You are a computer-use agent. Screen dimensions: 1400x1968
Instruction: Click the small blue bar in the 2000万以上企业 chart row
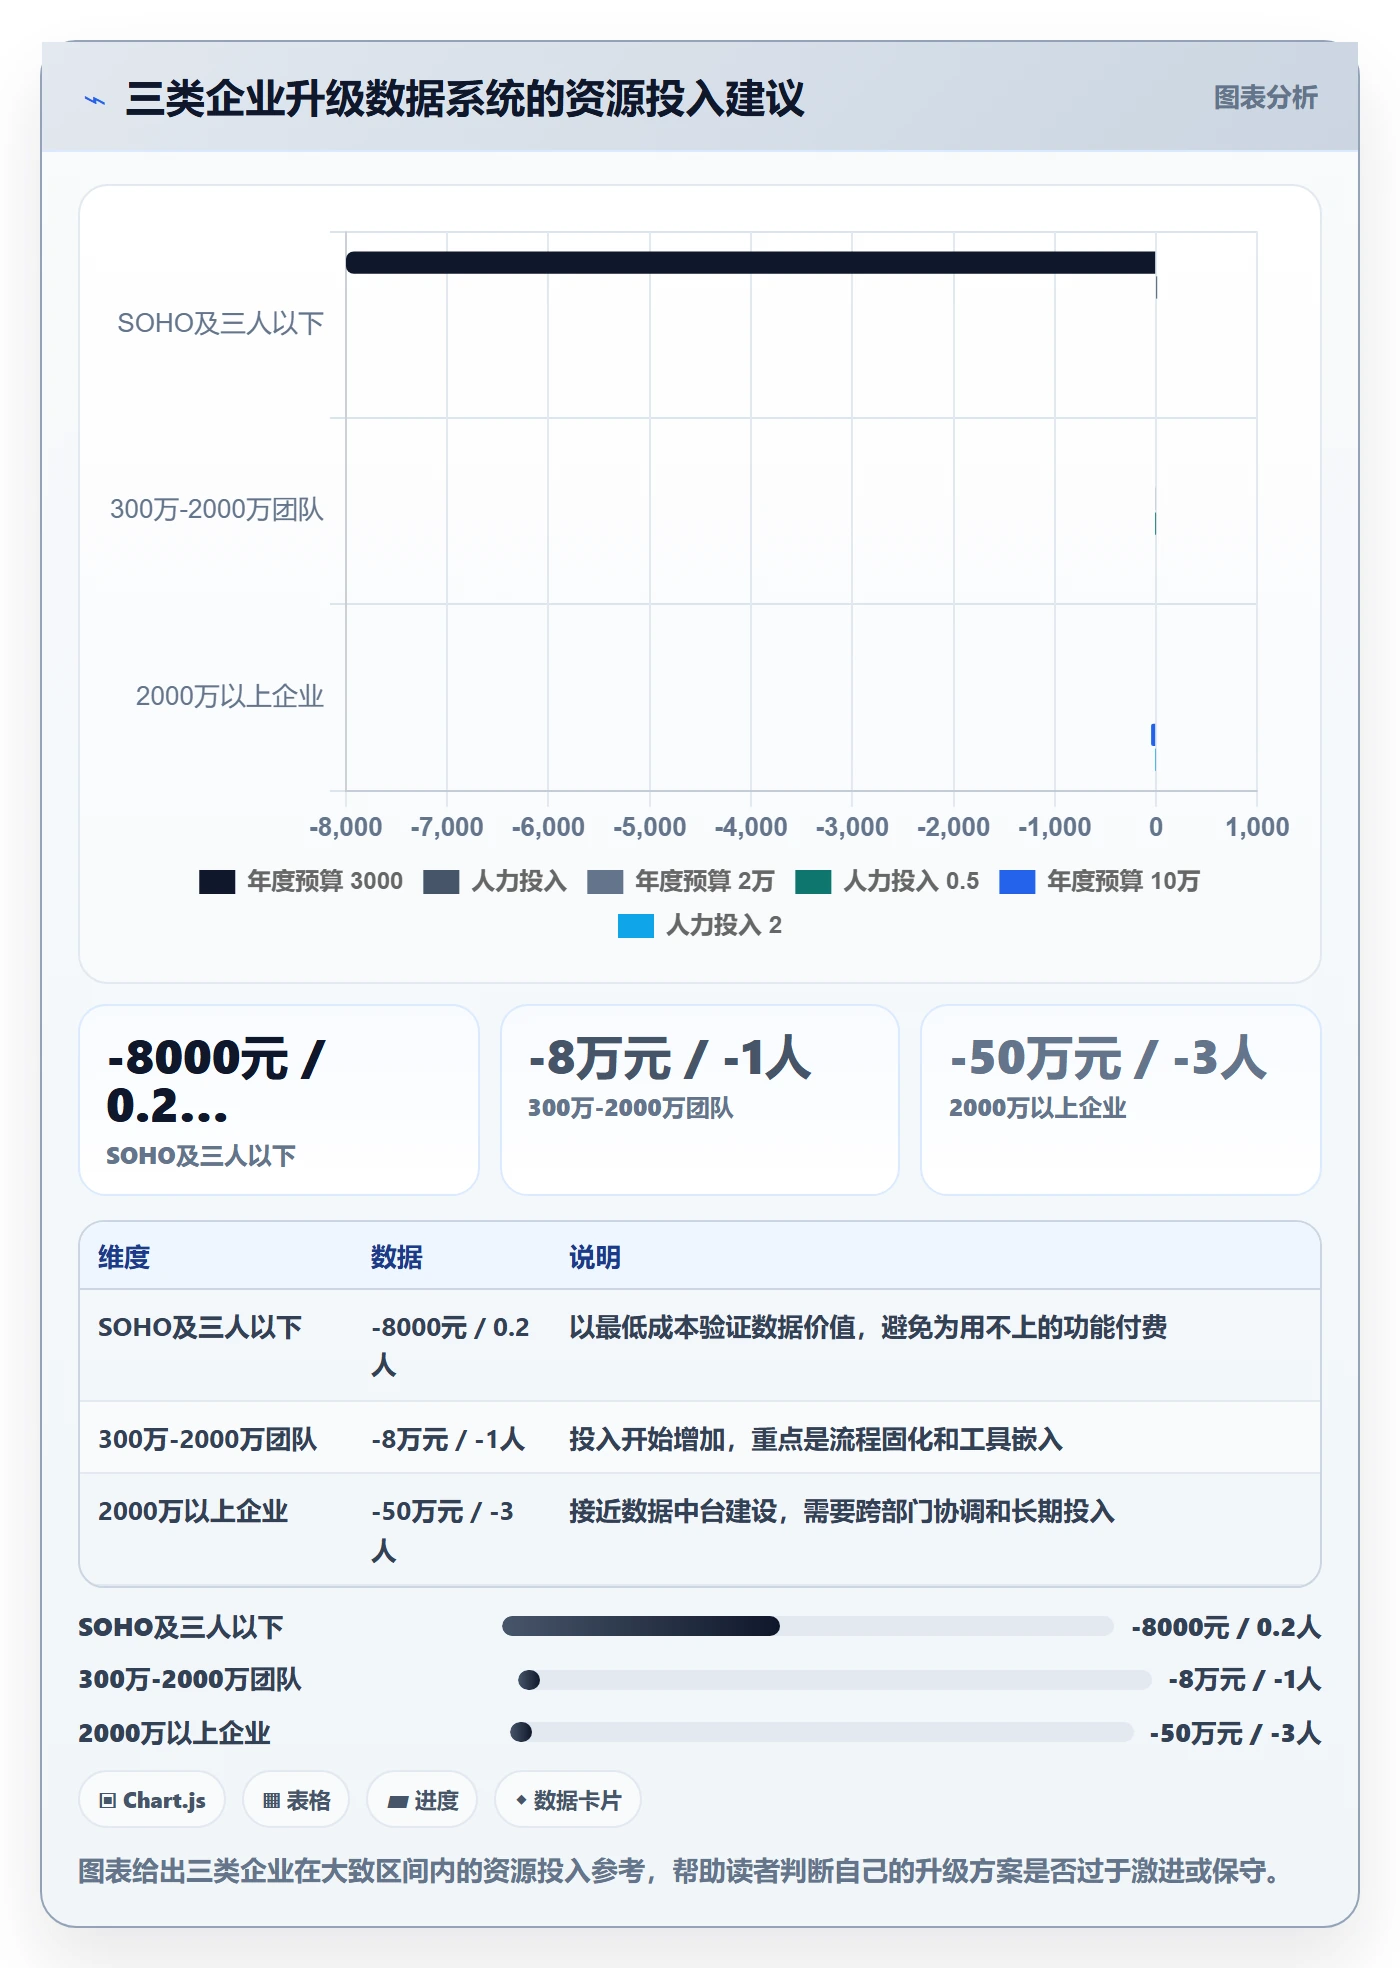[1153, 735]
